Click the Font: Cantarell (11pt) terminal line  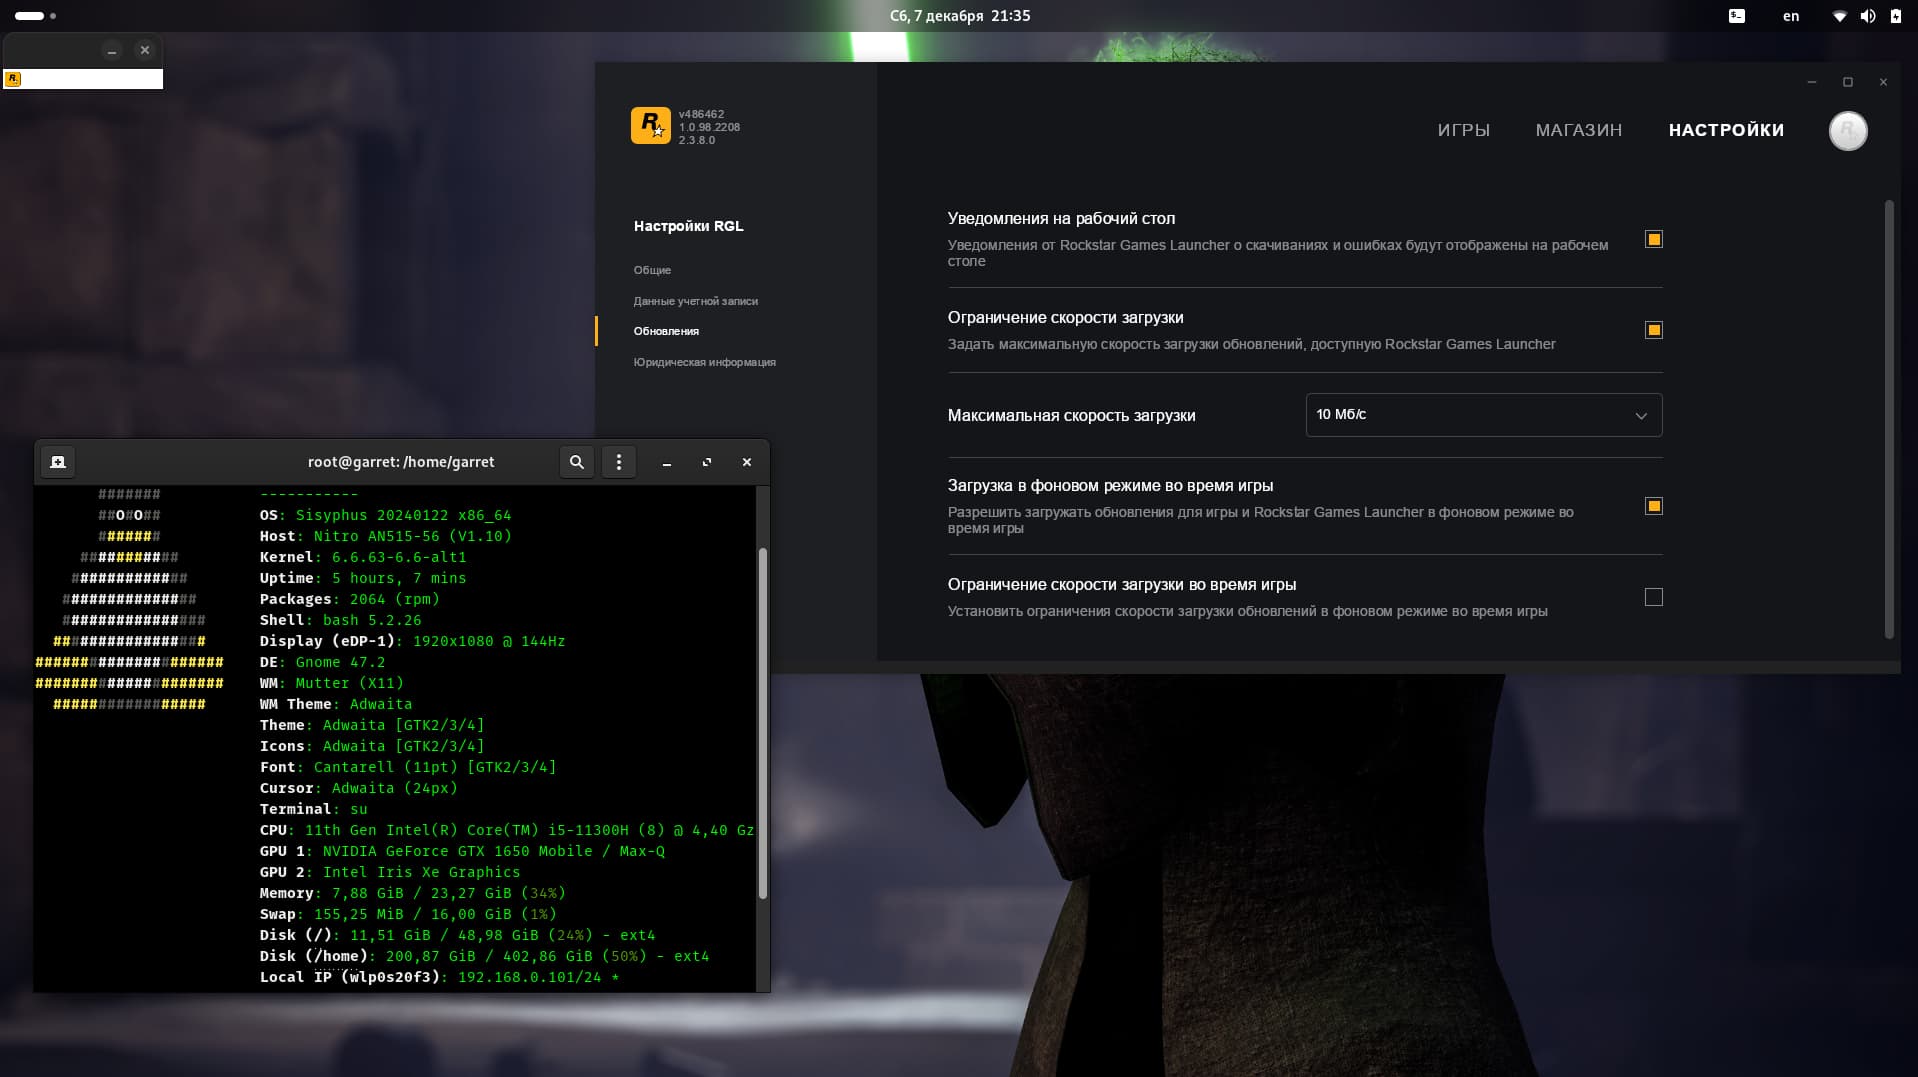click(x=408, y=767)
